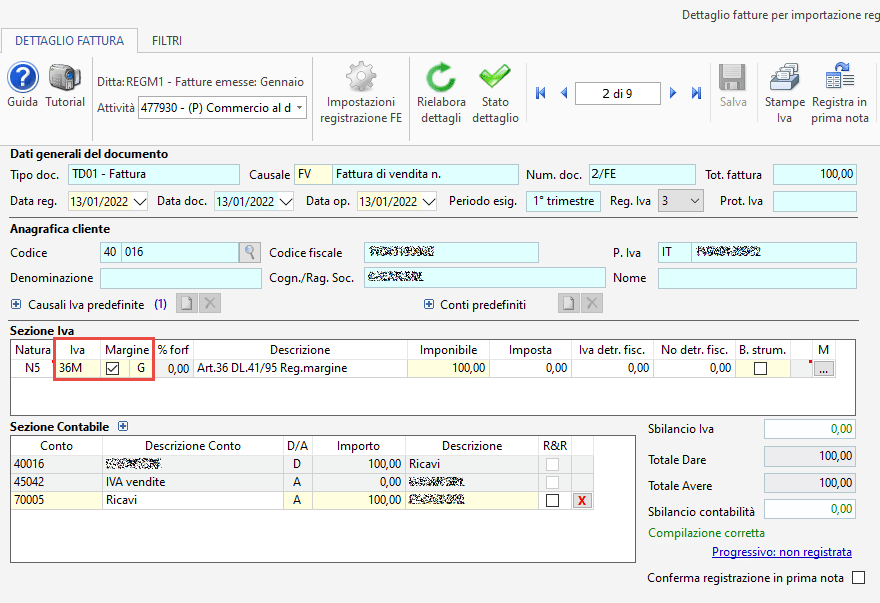The image size is (880, 603).
Task: Open the Data doc. date picker
Action: (x=286, y=201)
